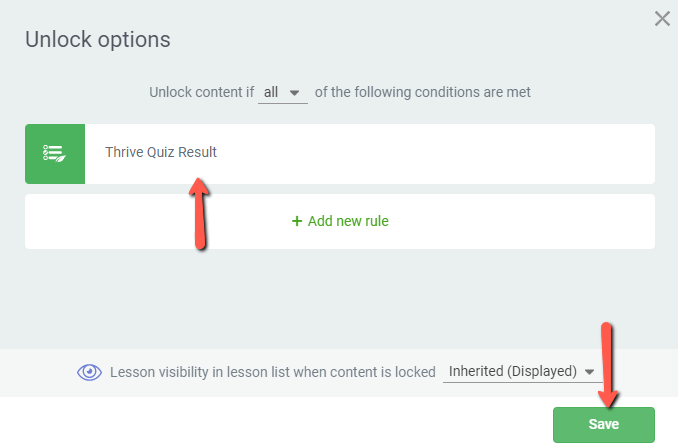Click 'of the following conditions are met' text
This screenshot has width=678, height=448.
tap(422, 92)
